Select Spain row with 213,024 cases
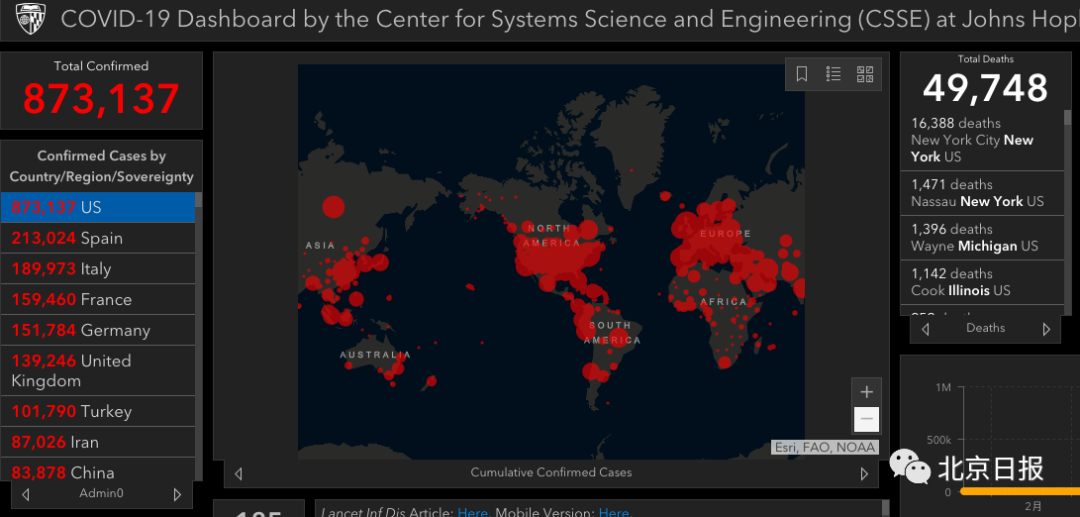This screenshot has width=1080, height=517. 98,238
